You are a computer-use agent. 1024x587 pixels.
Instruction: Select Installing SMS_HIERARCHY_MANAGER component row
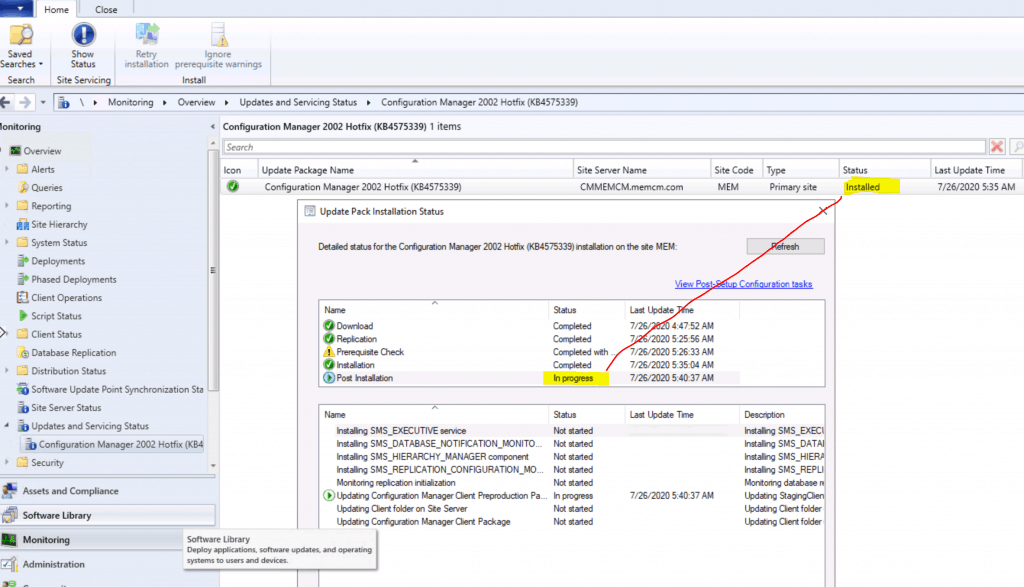coord(572,456)
